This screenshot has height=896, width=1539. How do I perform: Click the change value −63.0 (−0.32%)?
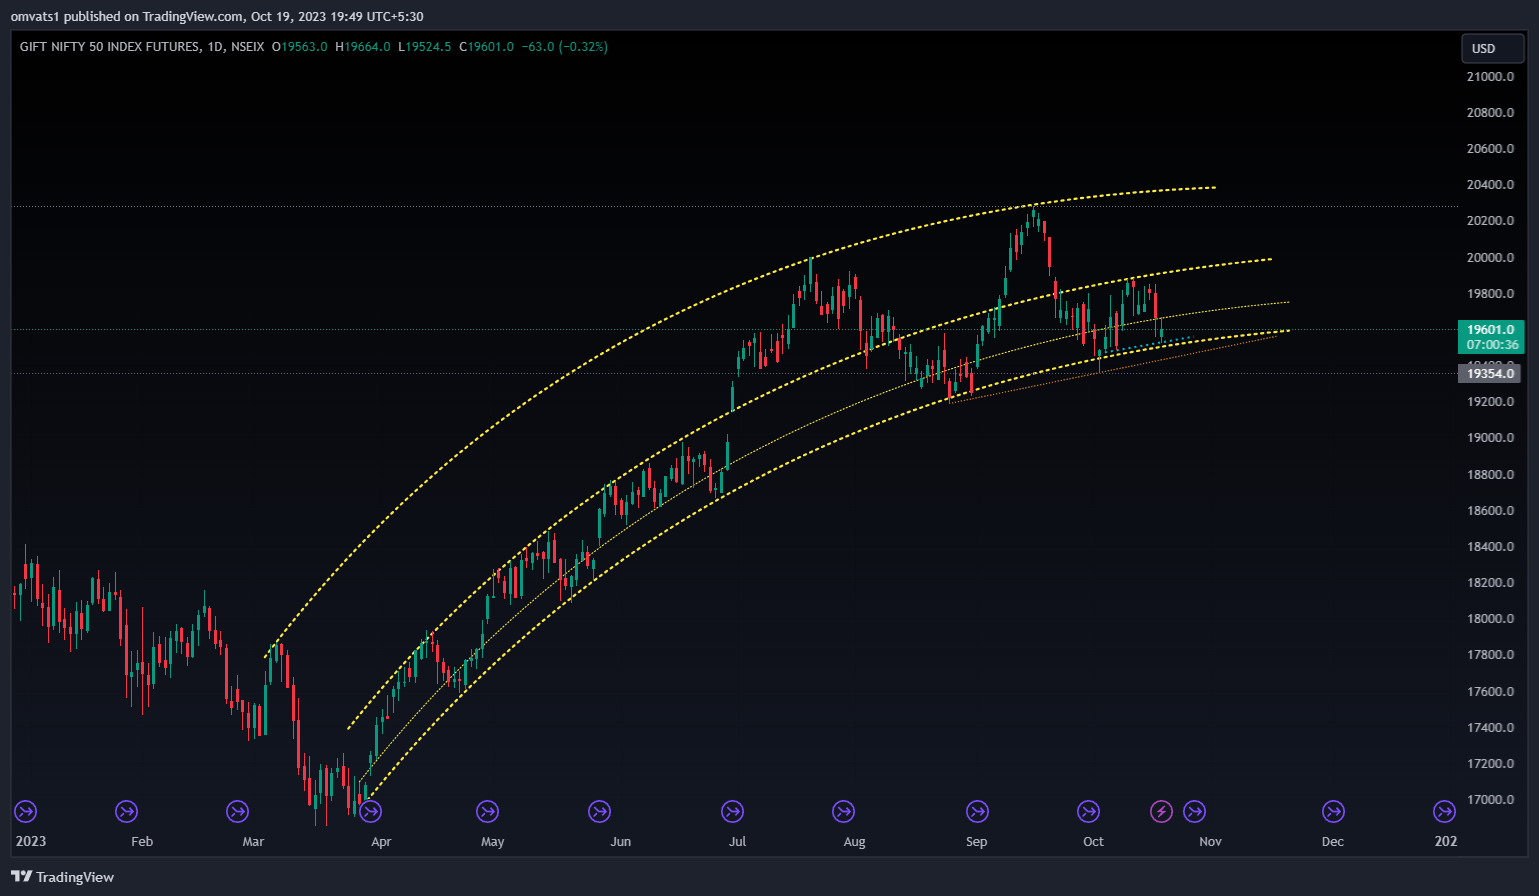click(x=565, y=47)
